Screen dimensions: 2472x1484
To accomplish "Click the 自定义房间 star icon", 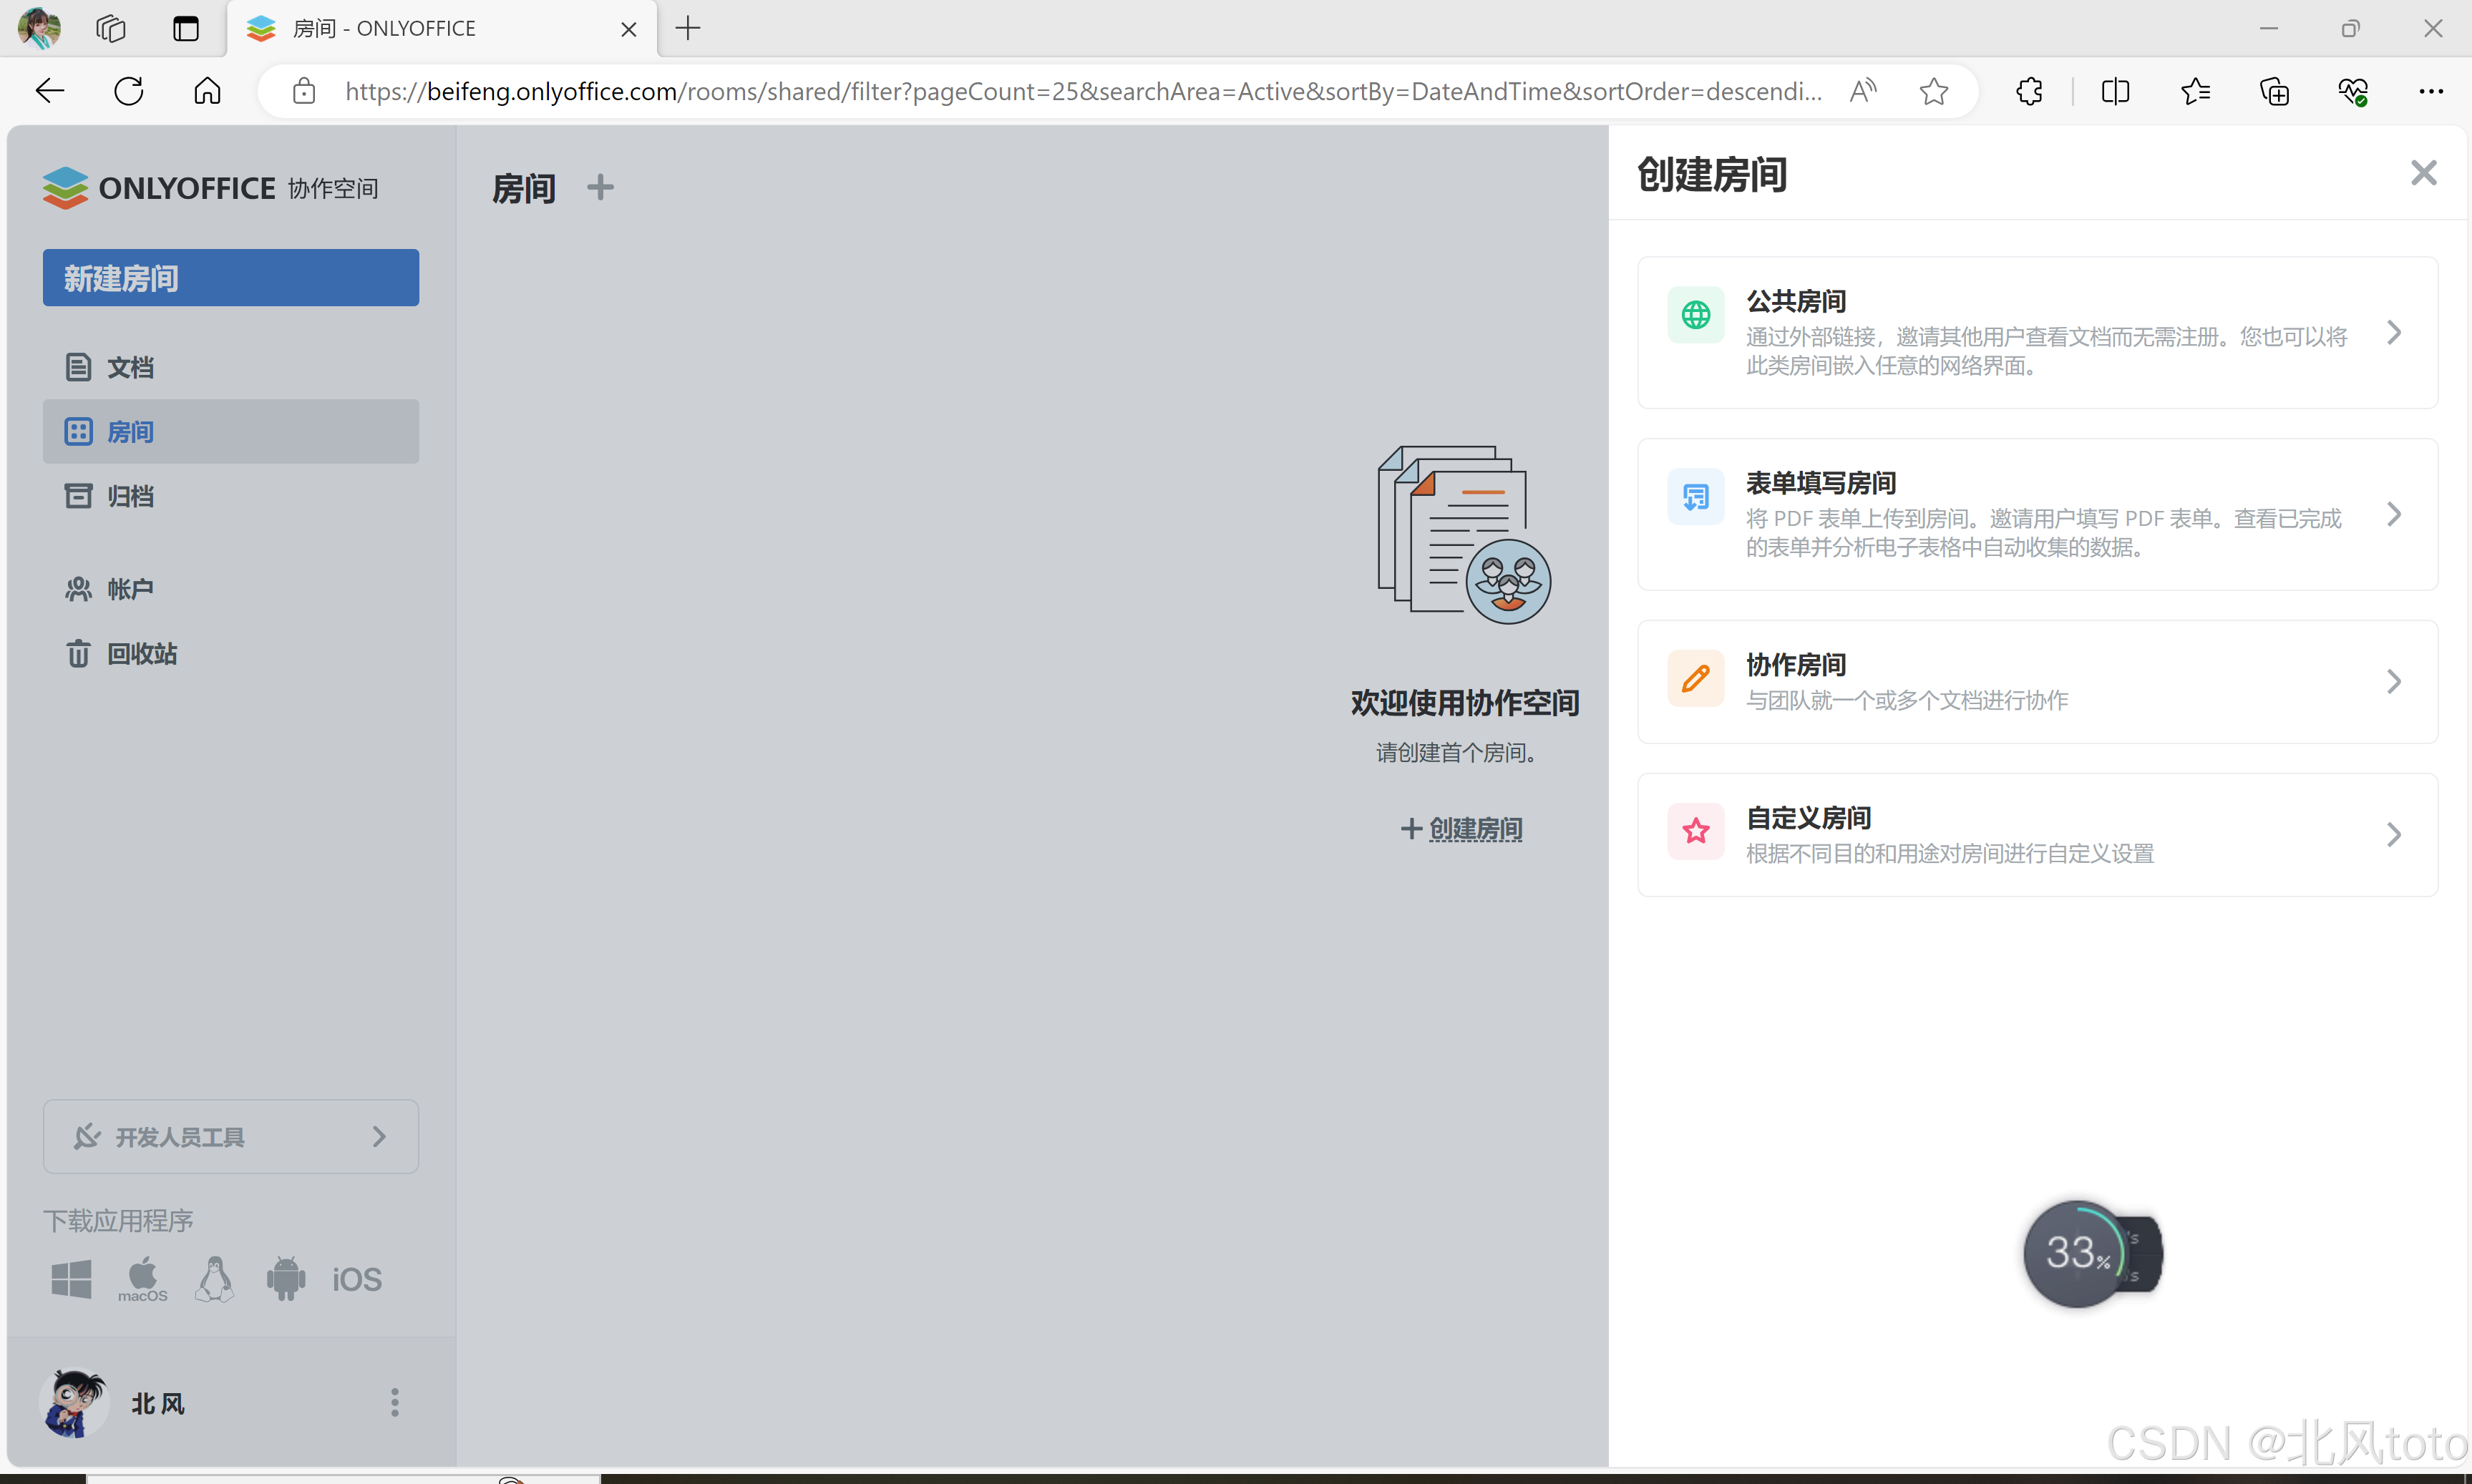I will (1694, 830).
